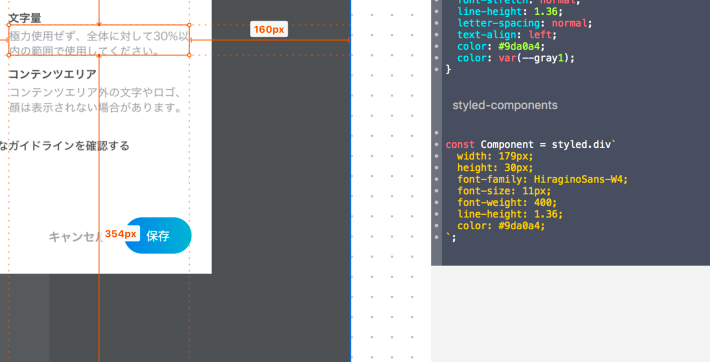710x362 pixels.
Task: Open the ガイドラインを確認する link
Action: [x=65, y=146]
